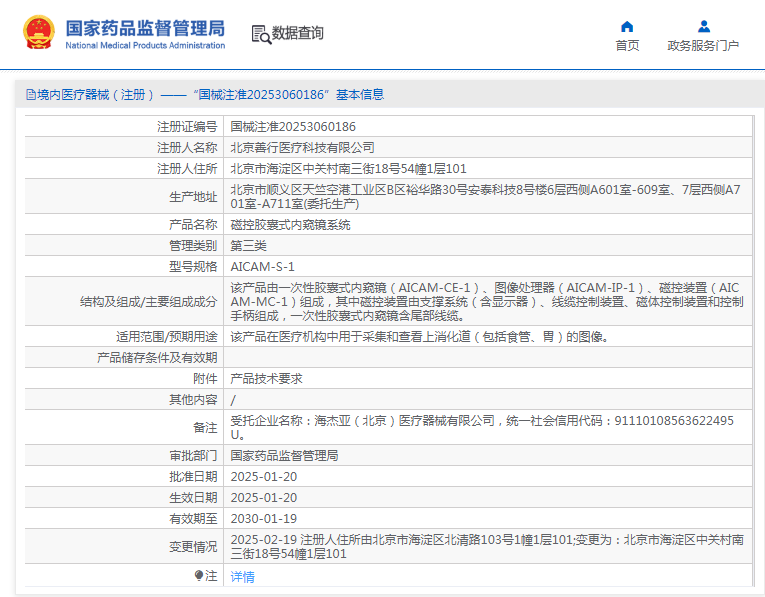Click management category value 第三类
Screen dimensions: 765x597
coord(248,246)
